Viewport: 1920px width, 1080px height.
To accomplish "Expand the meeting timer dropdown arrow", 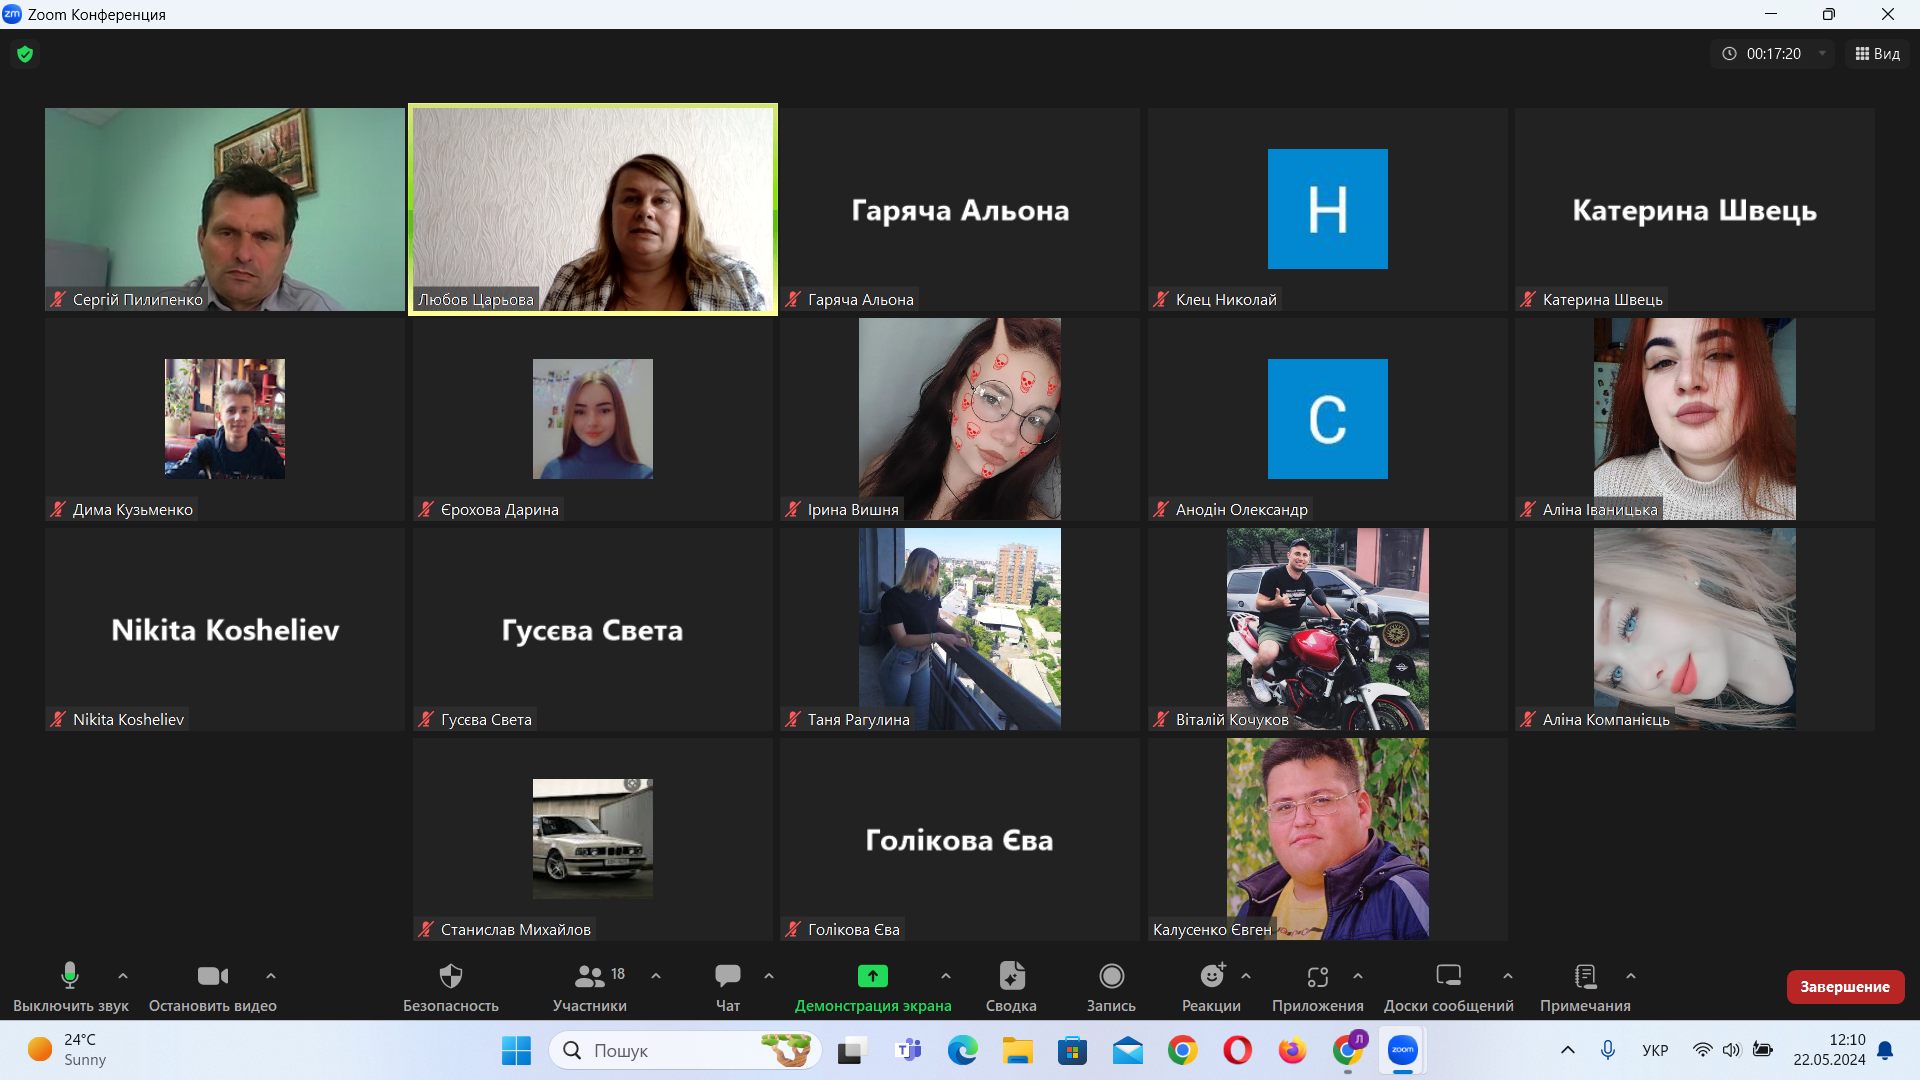I will [x=1822, y=54].
